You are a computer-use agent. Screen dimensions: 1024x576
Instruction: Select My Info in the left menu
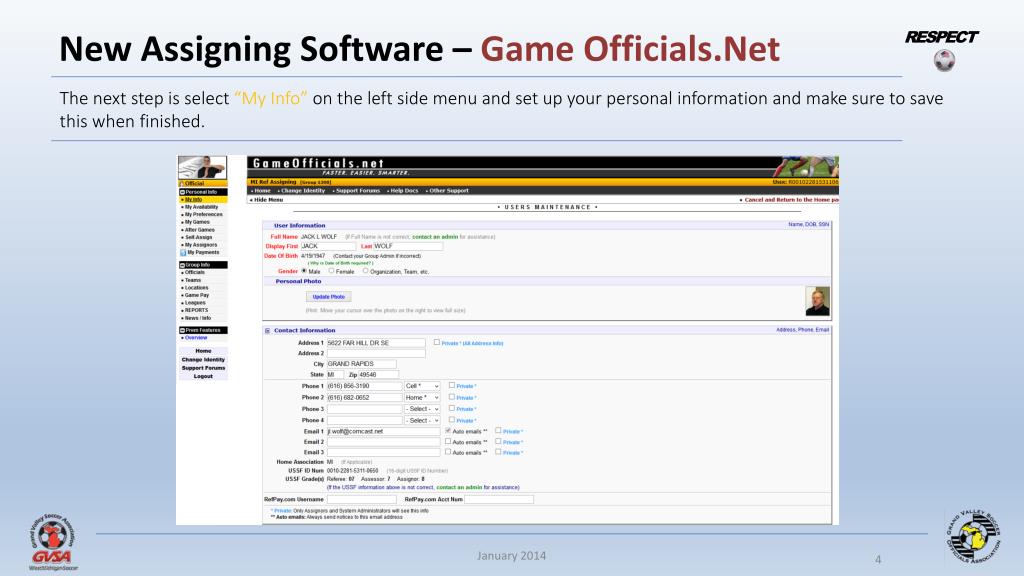193,199
